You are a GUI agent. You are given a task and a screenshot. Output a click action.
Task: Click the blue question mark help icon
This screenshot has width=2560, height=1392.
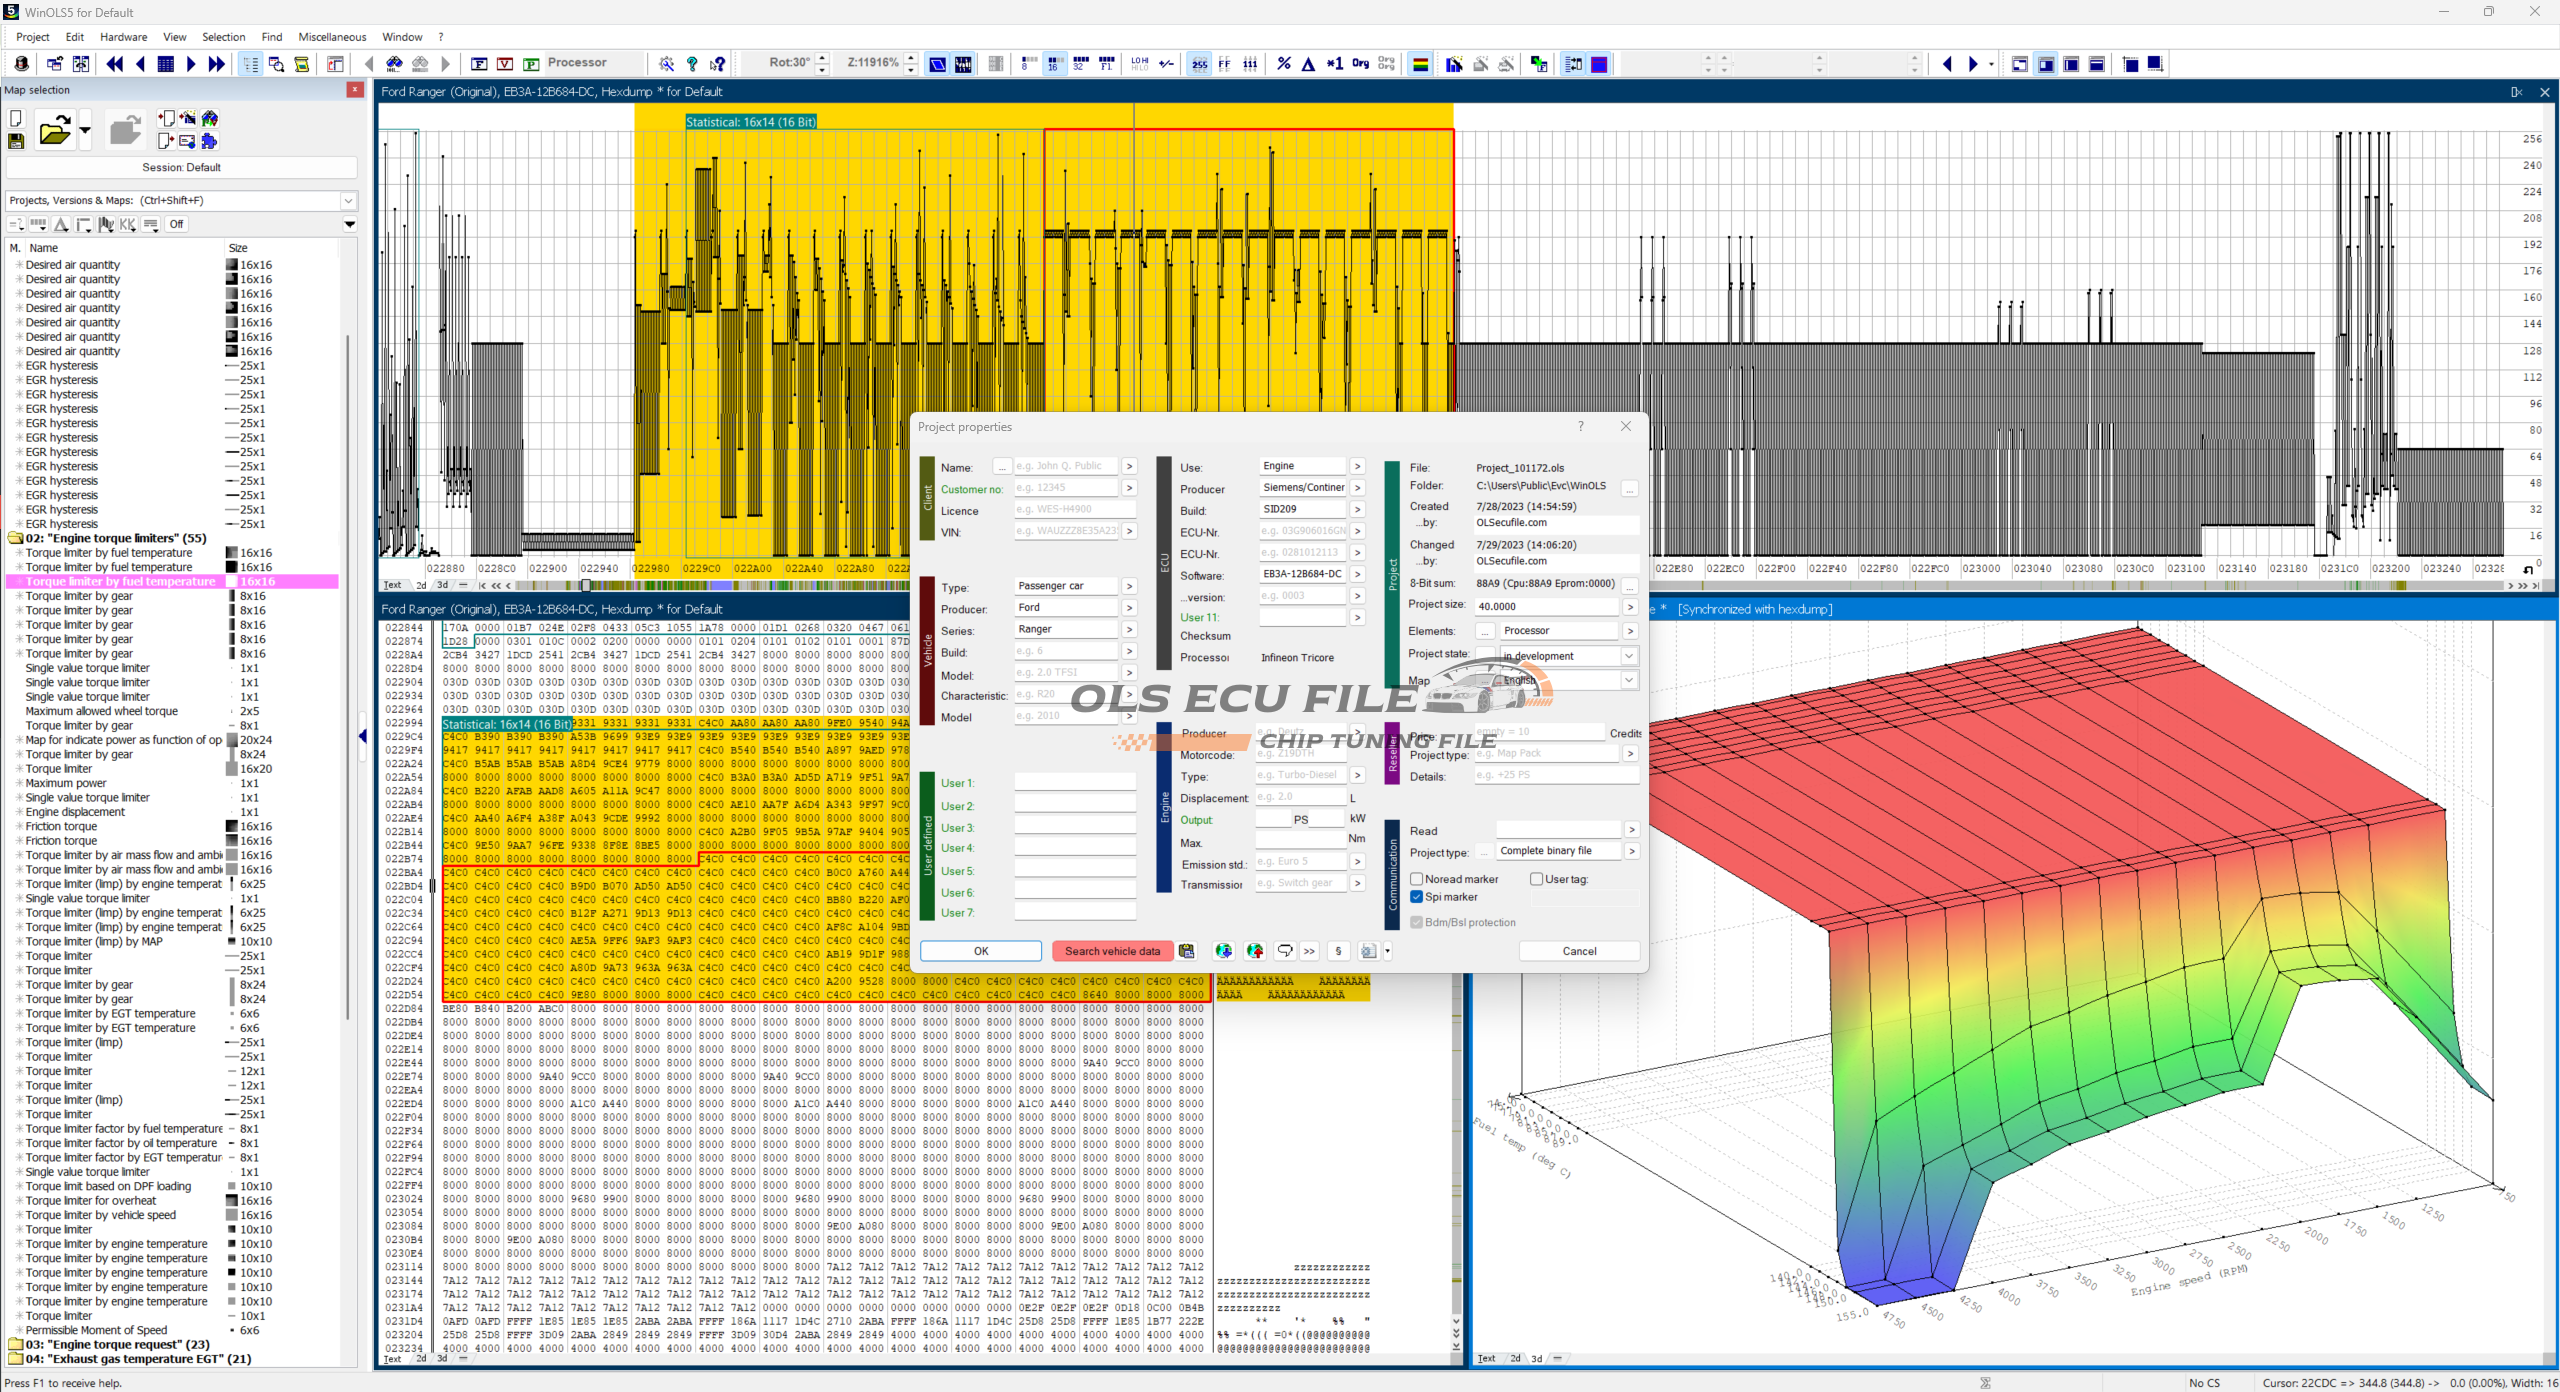coord(692,64)
